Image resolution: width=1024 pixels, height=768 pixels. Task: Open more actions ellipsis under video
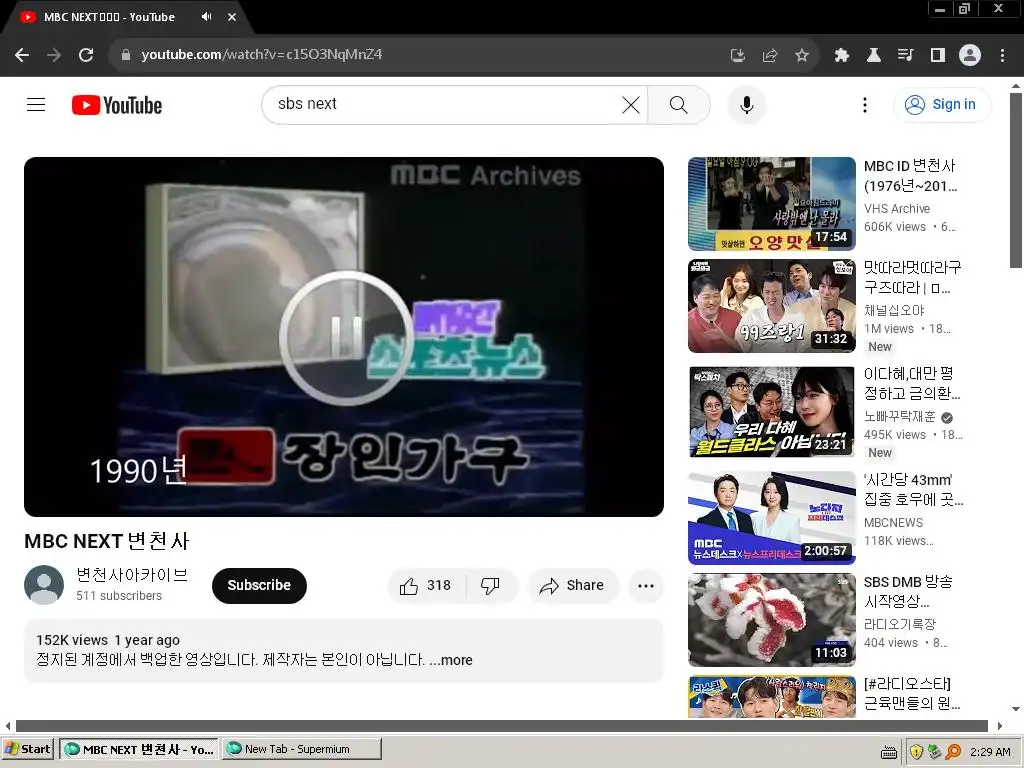coord(646,586)
